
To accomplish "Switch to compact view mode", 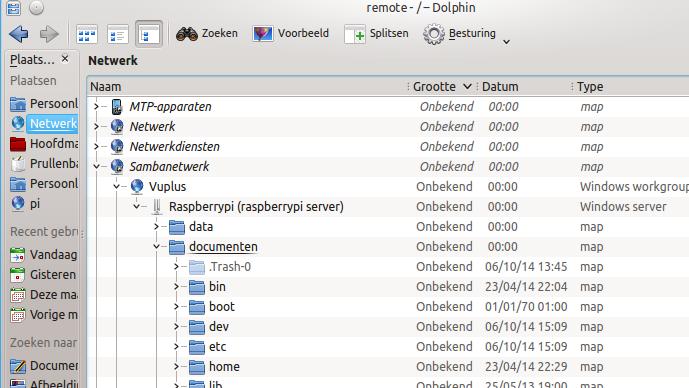I will (118, 34).
